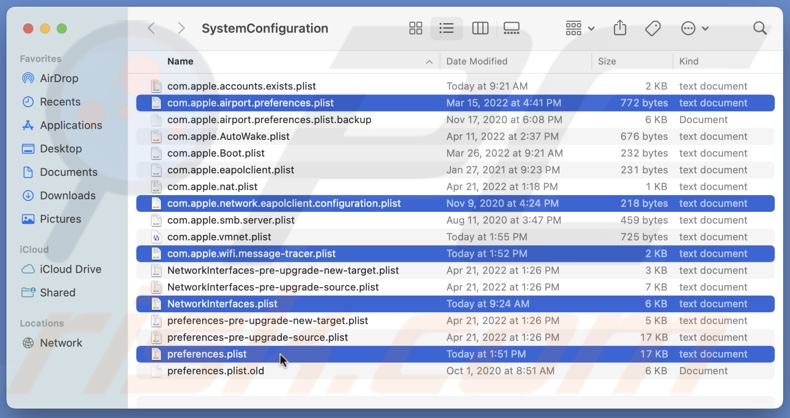Select com.apple.Boot.plist file
Image resolution: width=790 pixels, height=418 pixels.
pyautogui.click(x=455, y=153)
